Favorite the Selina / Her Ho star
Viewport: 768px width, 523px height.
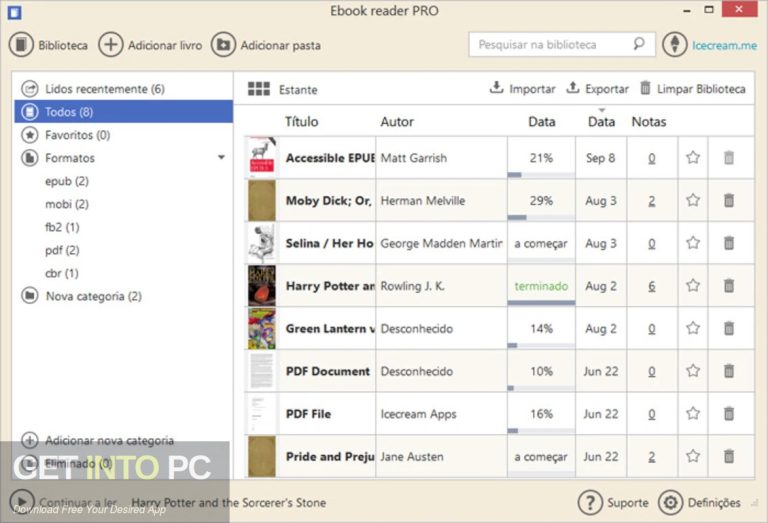pyautogui.click(x=693, y=242)
